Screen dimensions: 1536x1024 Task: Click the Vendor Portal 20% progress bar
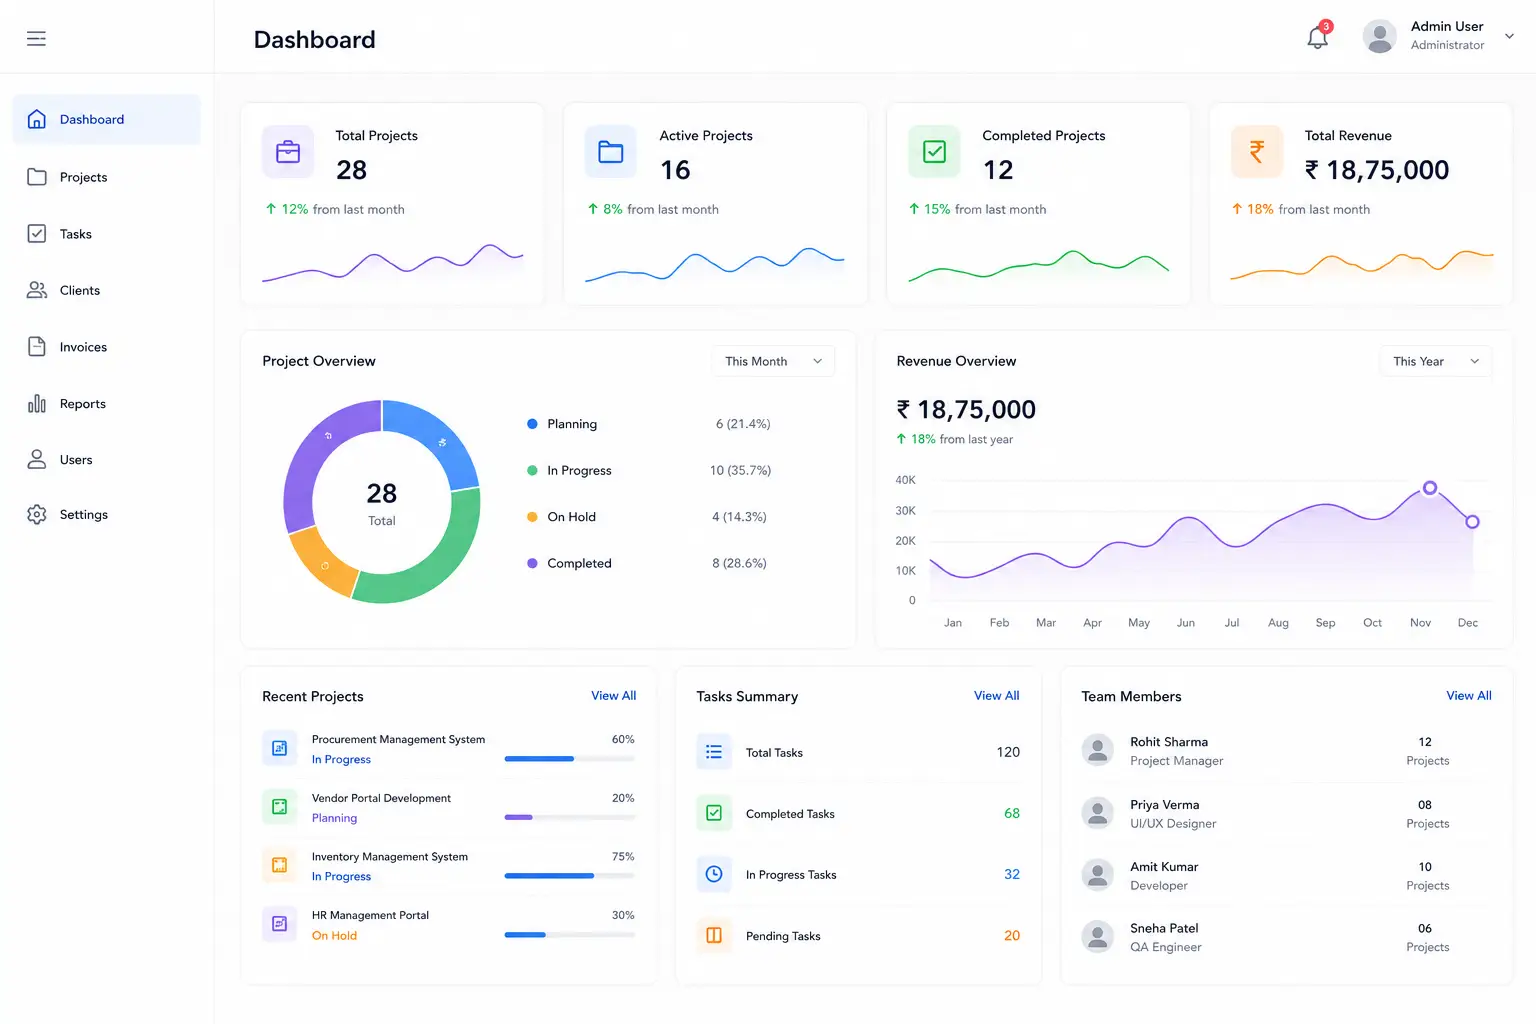[x=569, y=817]
